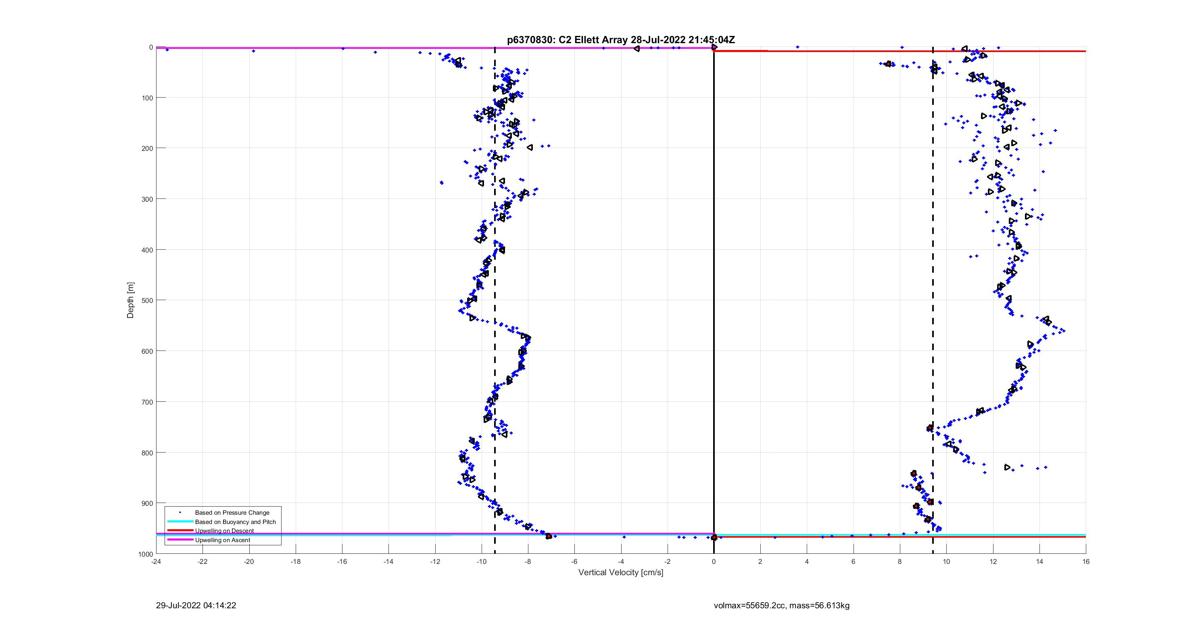Click the "-22" velocity axis tick label
This screenshot has height=622, width=1200.
(x=203, y=562)
